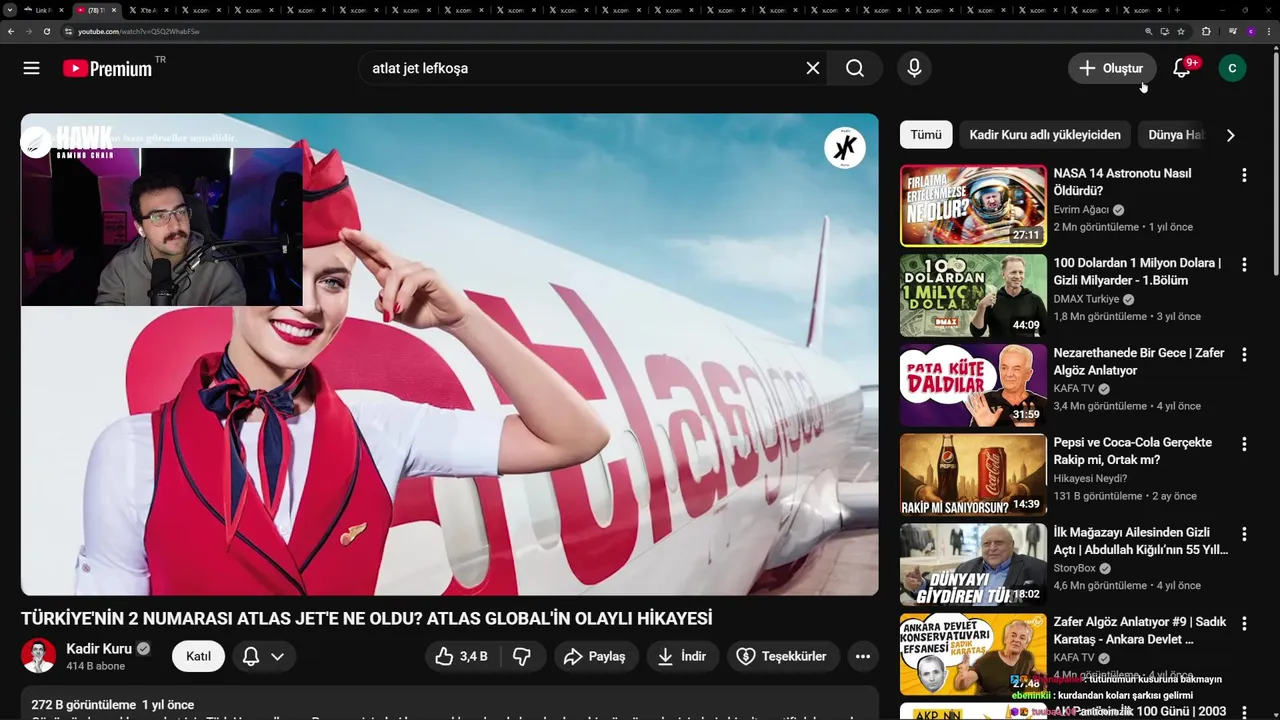Click the Oluştur create button
This screenshot has width=1280, height=720.
pyautogui.click(x=1111, y=68)
